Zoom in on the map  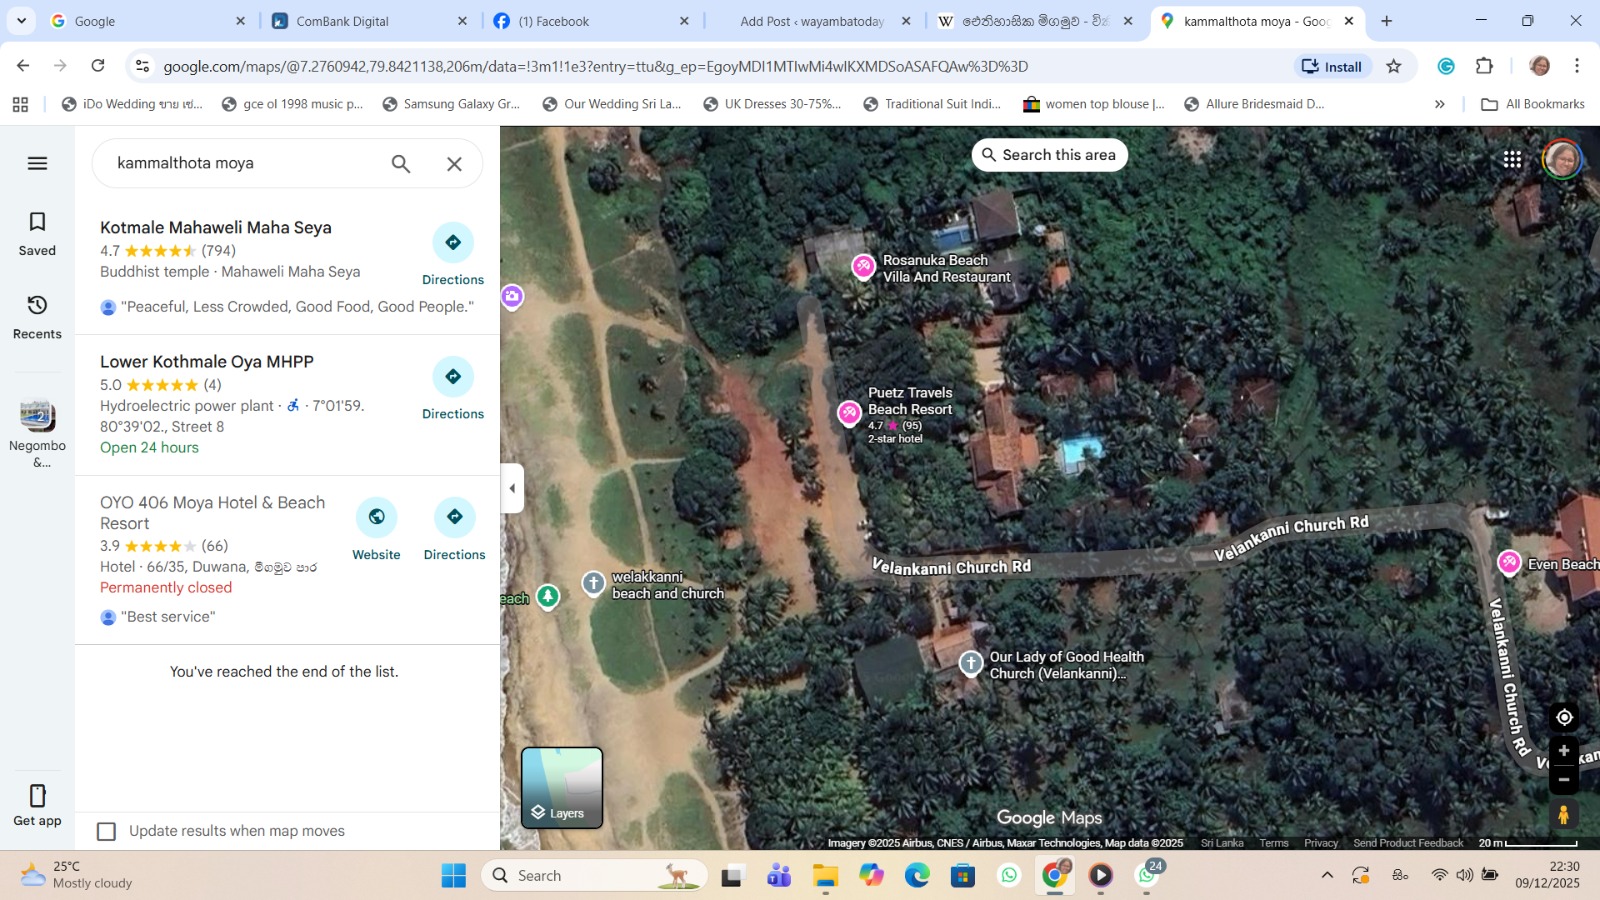[1564, 751]
